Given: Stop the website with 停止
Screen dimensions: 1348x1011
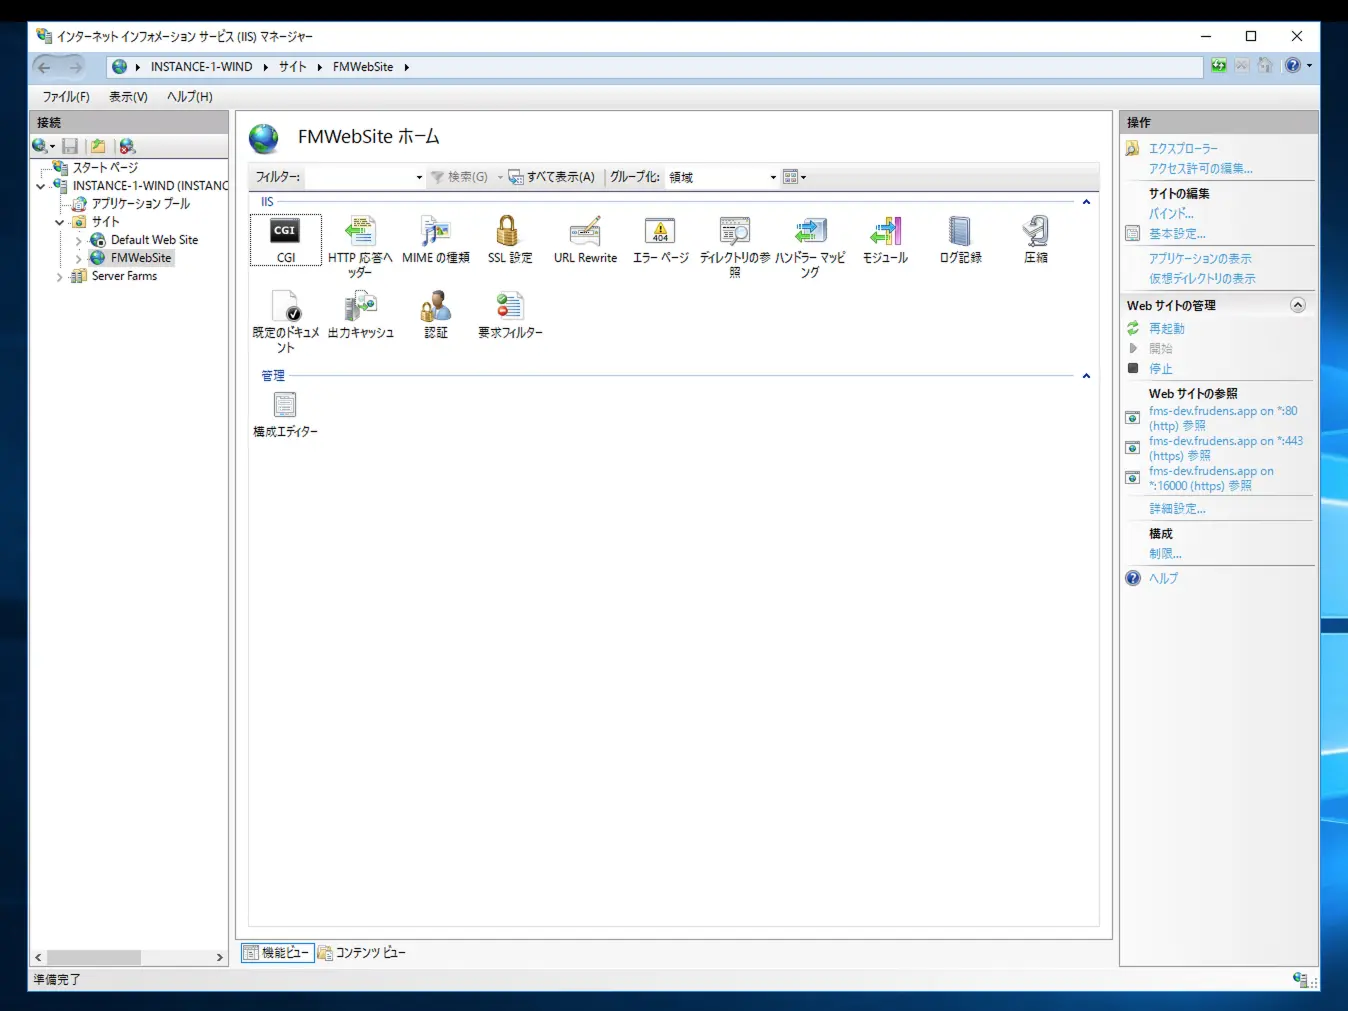Looking at the screenshot, I should pos(1159,368).
